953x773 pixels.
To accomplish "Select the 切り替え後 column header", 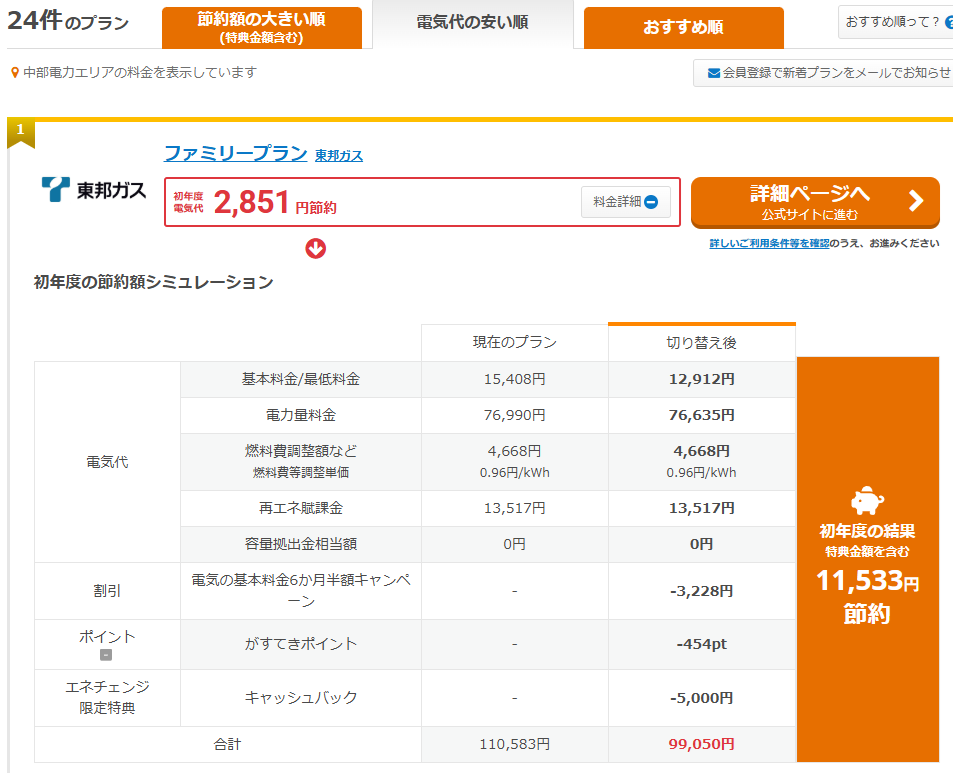I will (x=702, y=343).
